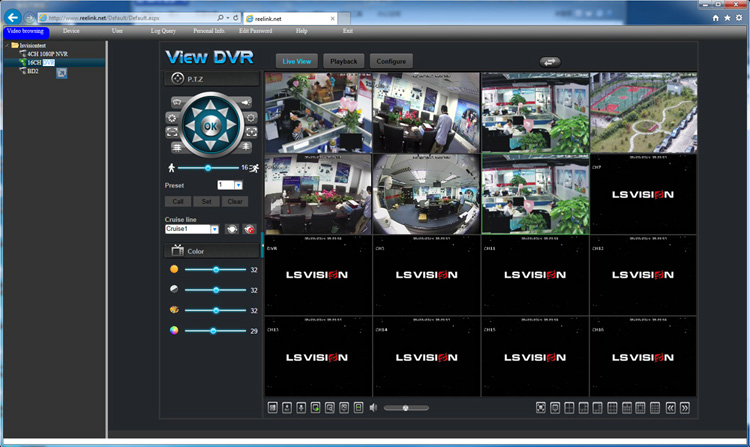Click the zoom in frame icon right of the dial
Viewport: 750px width, 447px height.
pos(251,132)
